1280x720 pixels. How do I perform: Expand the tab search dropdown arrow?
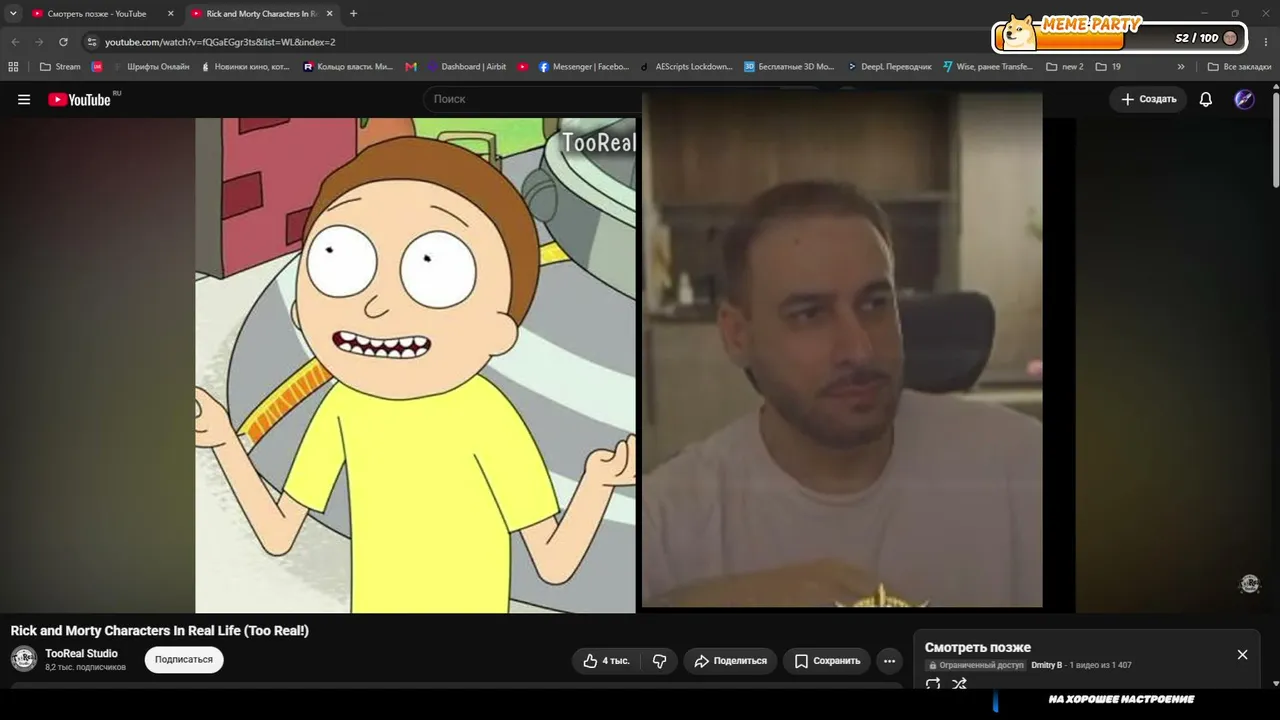pyautogui.click(x=13, y=14)
